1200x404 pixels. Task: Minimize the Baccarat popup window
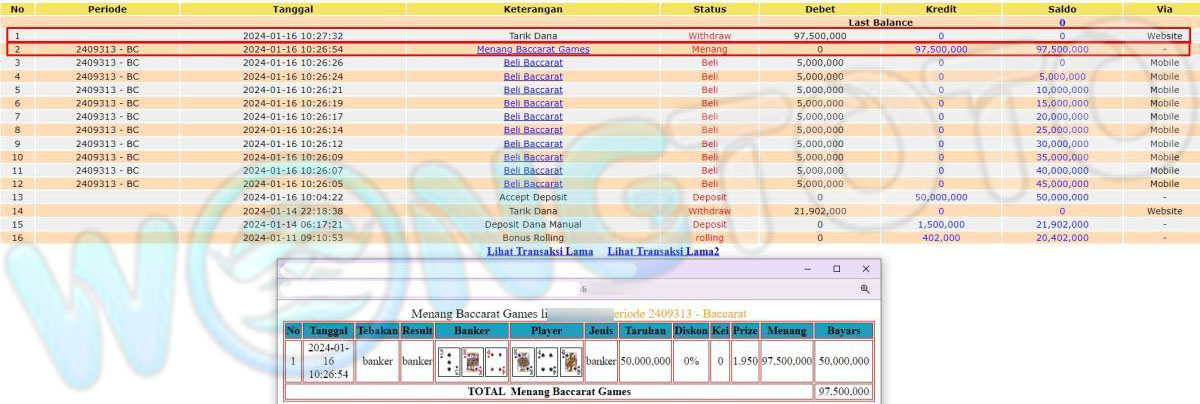(x=809, y=269)
